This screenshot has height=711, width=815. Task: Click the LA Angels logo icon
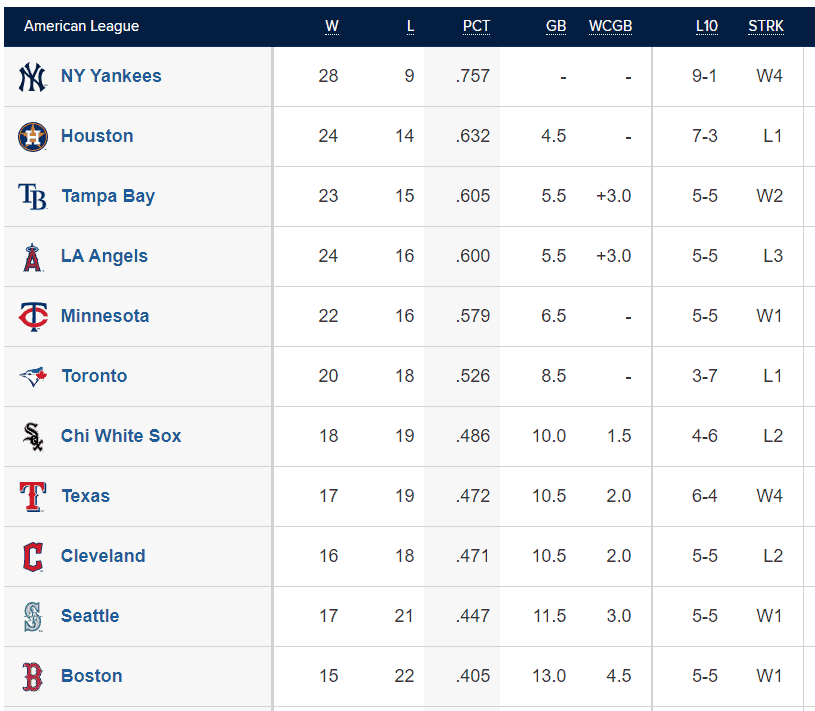coord(32,257)
